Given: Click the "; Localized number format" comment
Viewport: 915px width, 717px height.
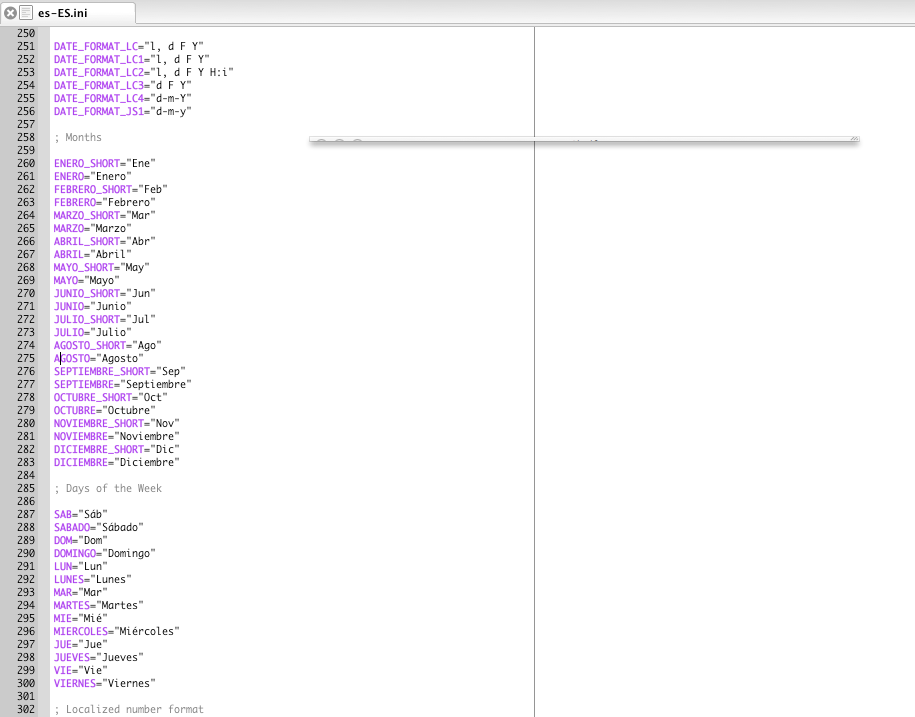Looking at the screenshot, I should click(129, 709).
